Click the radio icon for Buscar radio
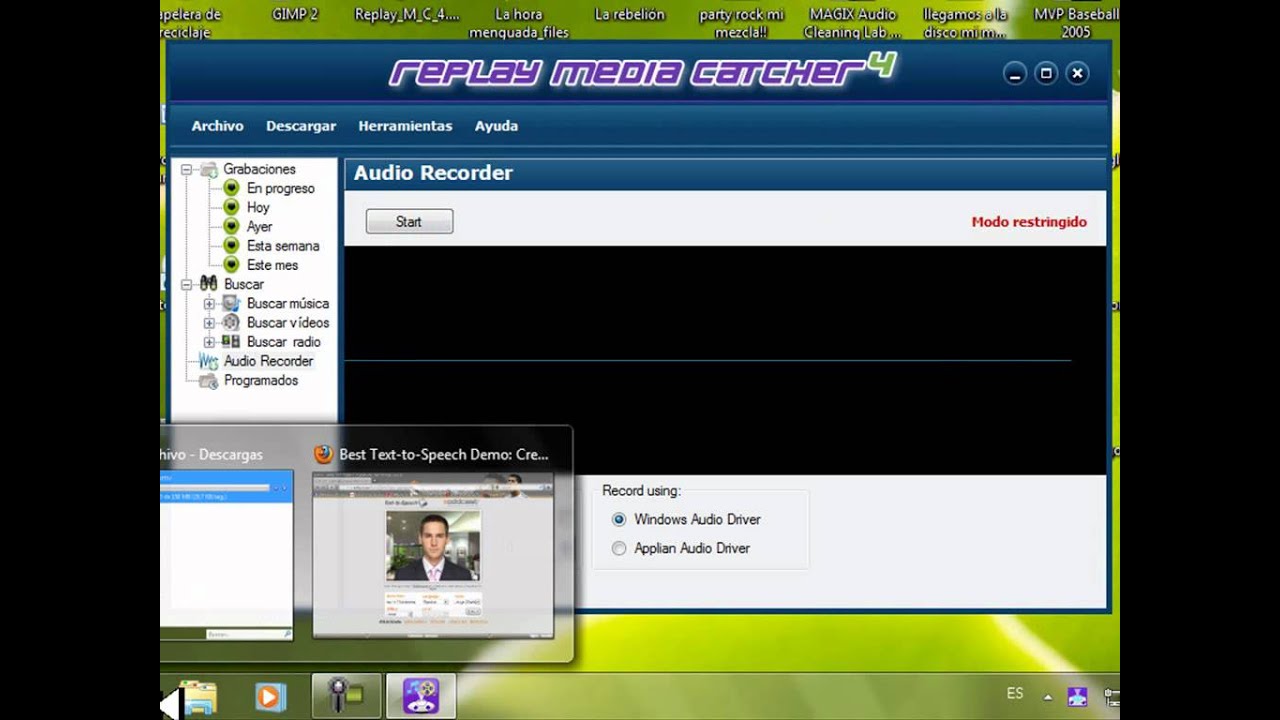This screenshot has height=720, width=1280. point(231,342)
